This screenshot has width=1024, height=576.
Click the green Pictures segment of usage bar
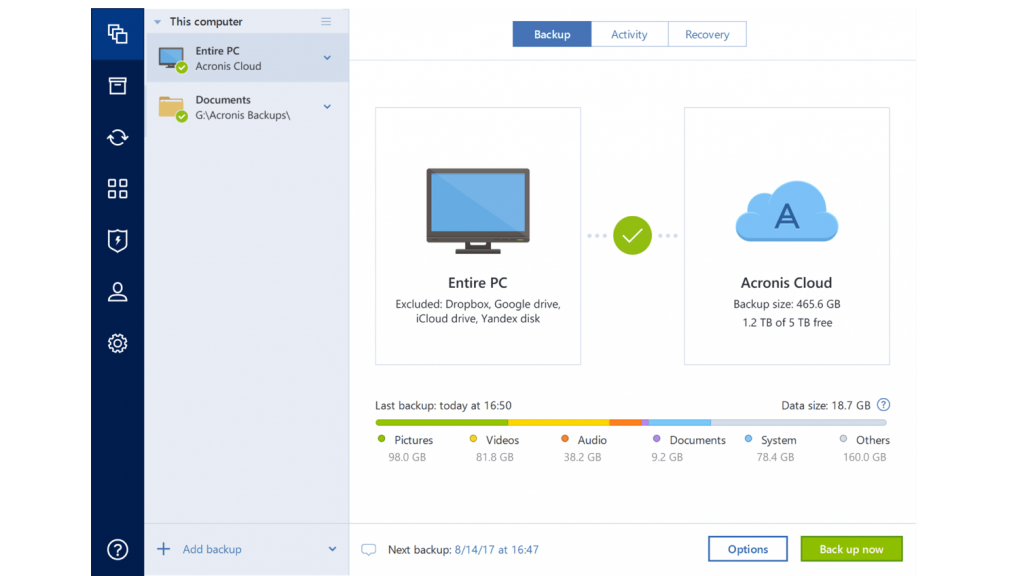click(442, 423)
